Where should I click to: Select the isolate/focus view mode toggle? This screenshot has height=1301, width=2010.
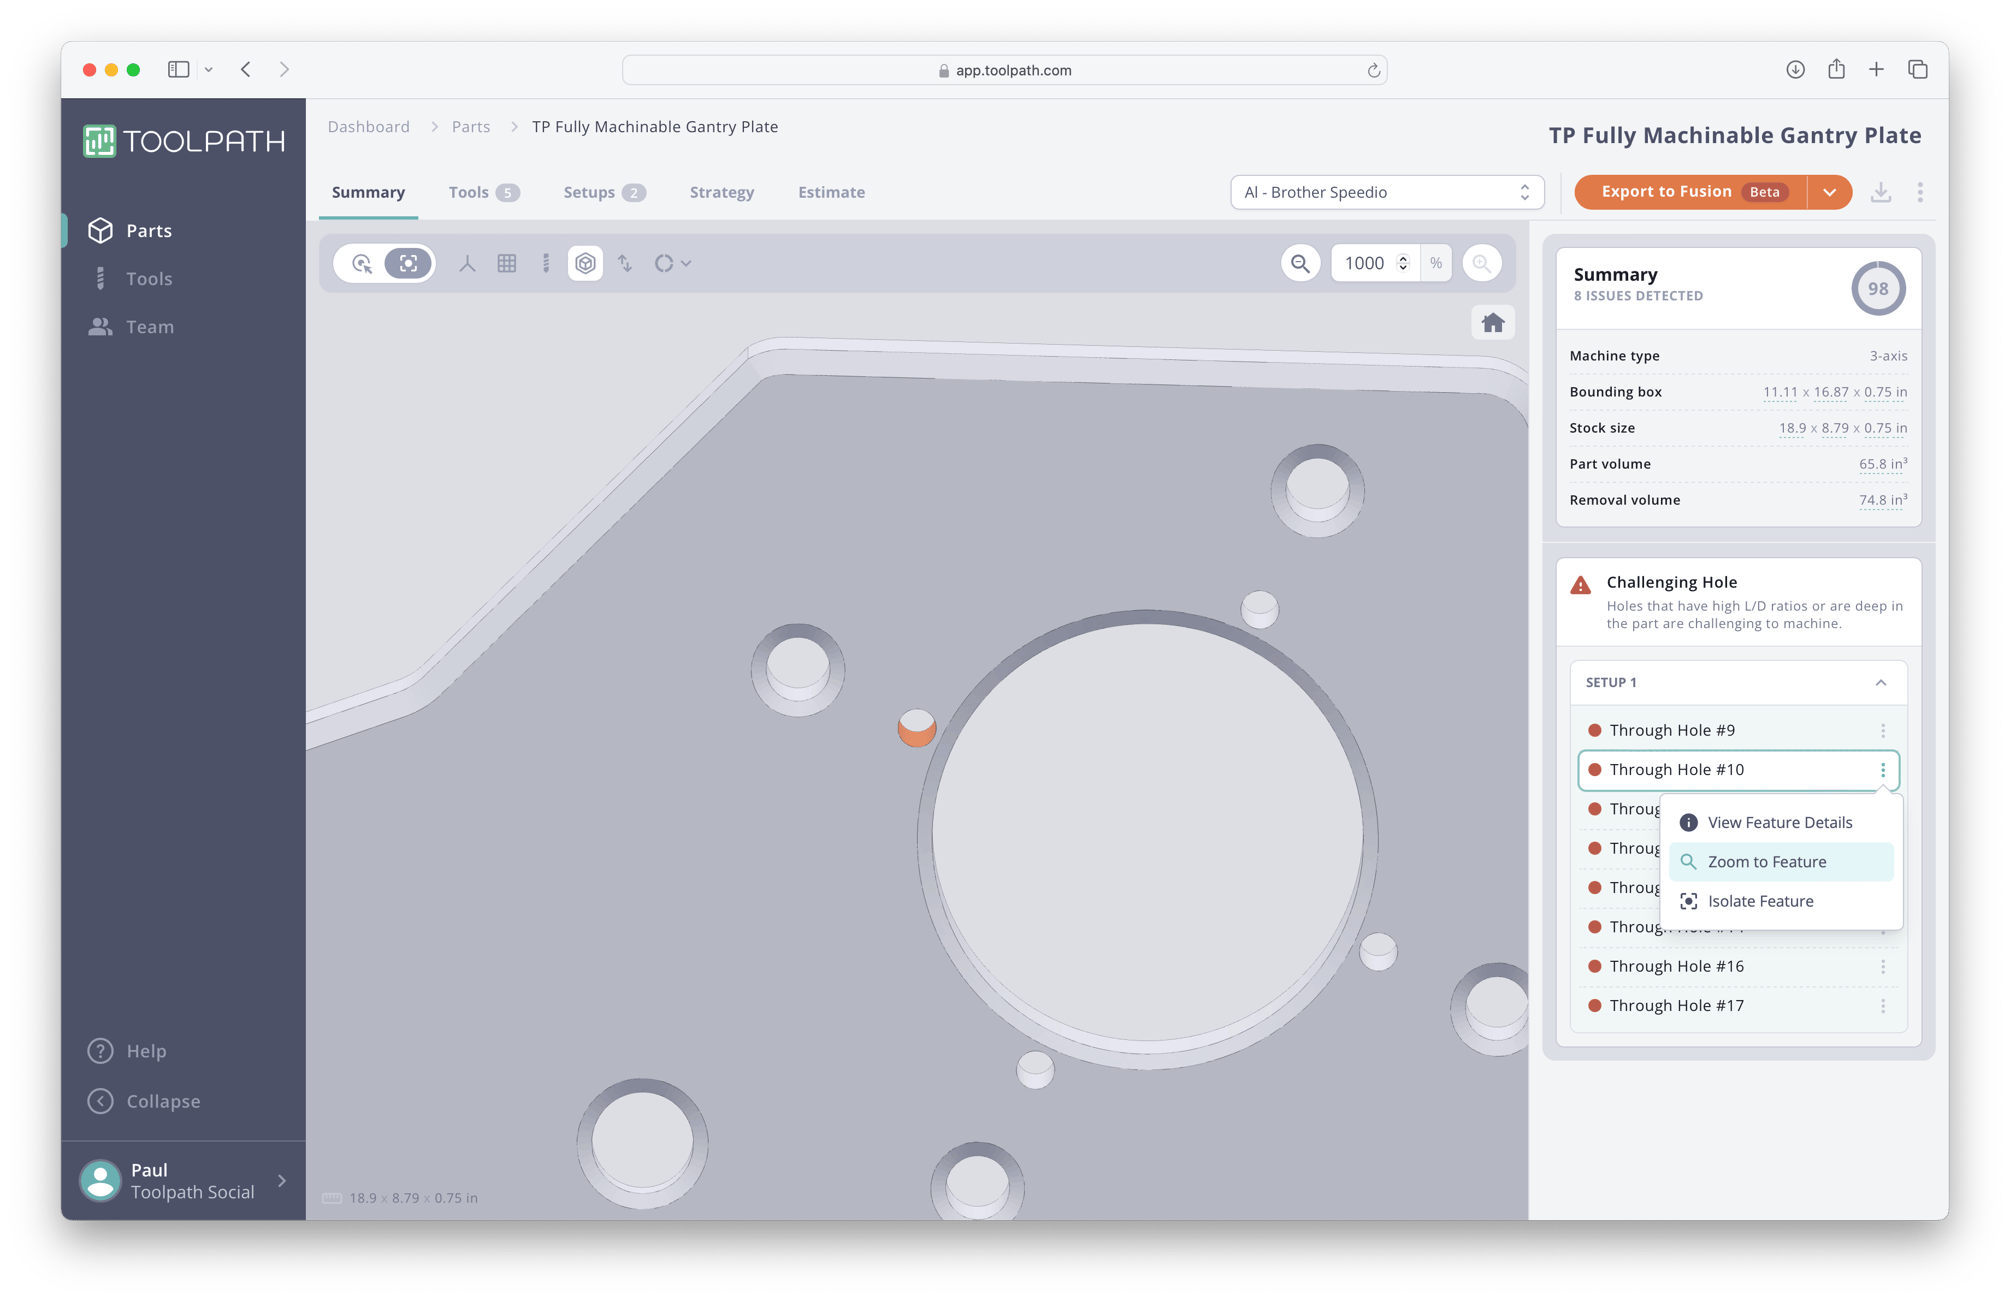[408, 263]
